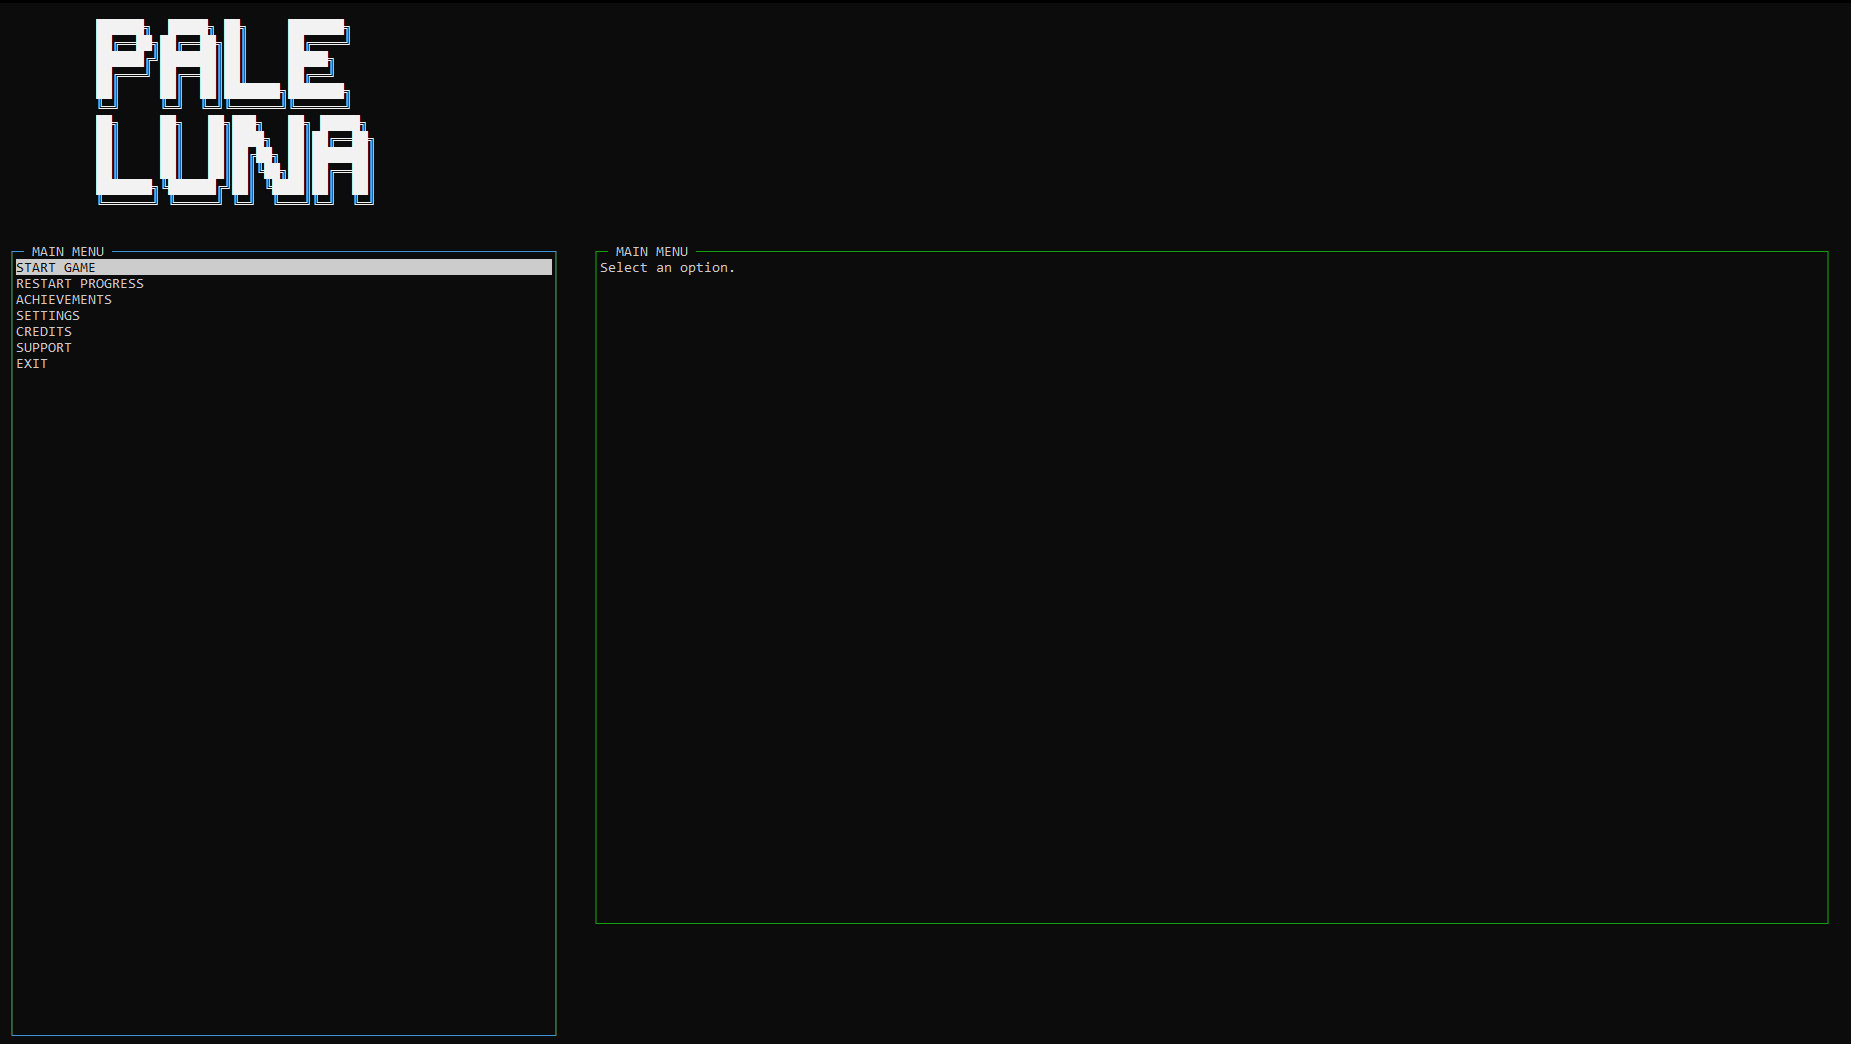This screenshot has height=1044, width=1851.
Task: Click the 'Select an option.' description text
Action: (668, 268)
